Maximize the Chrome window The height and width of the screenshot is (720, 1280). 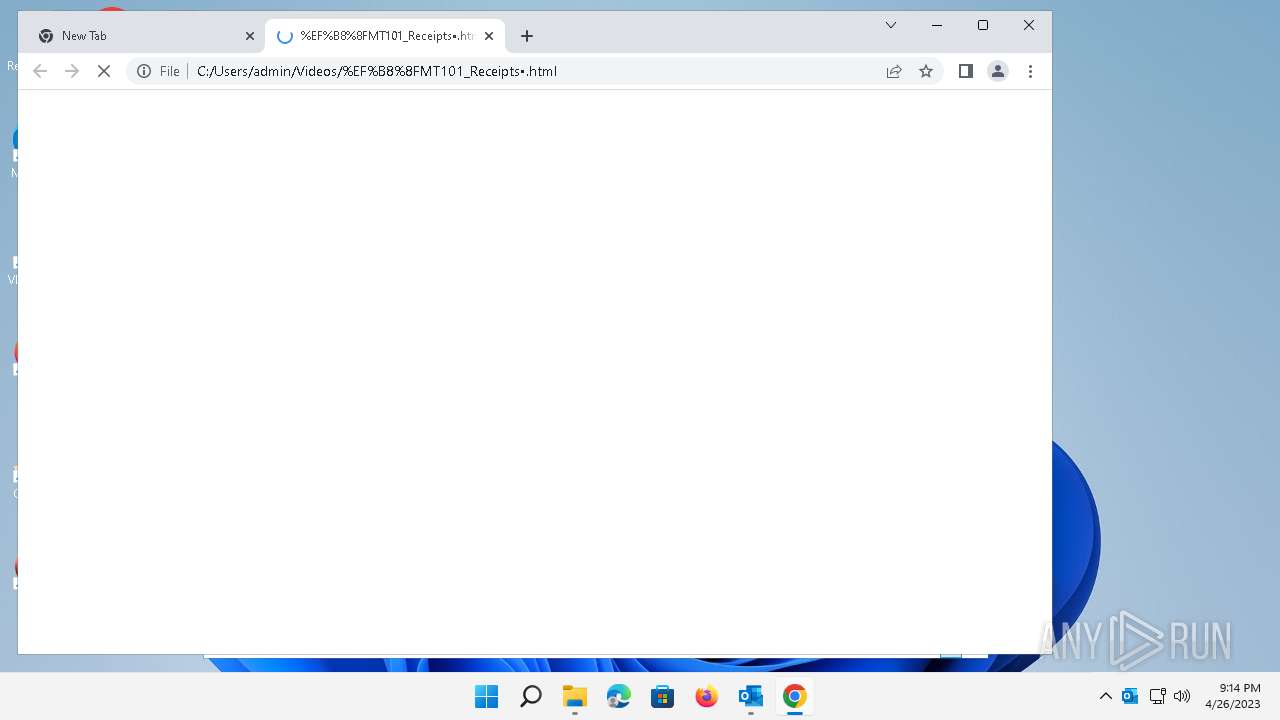pyautogui.click(x=983, y=25)
